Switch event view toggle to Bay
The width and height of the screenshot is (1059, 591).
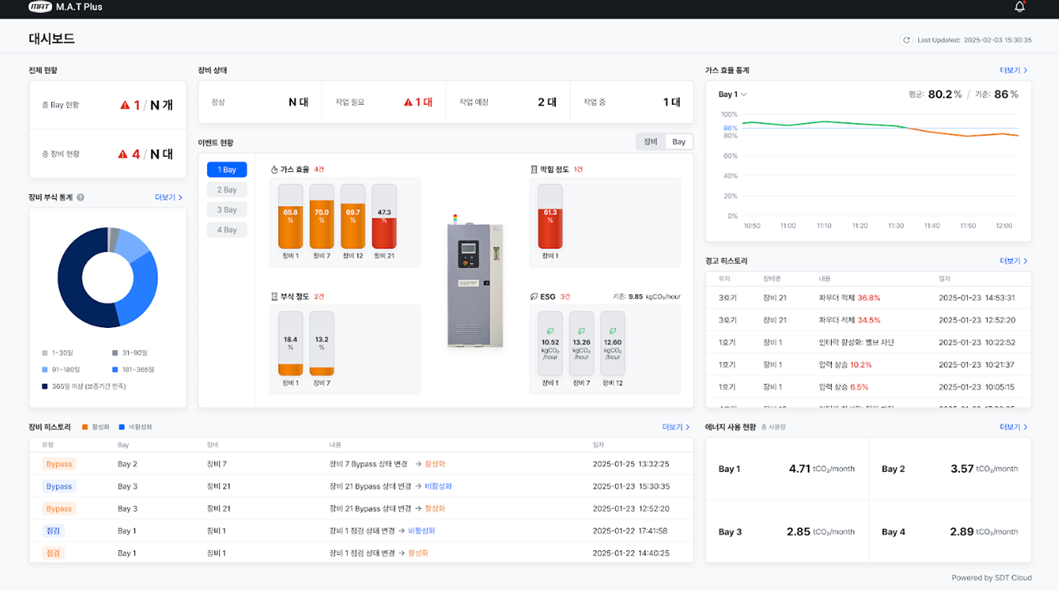coord(679,142)
